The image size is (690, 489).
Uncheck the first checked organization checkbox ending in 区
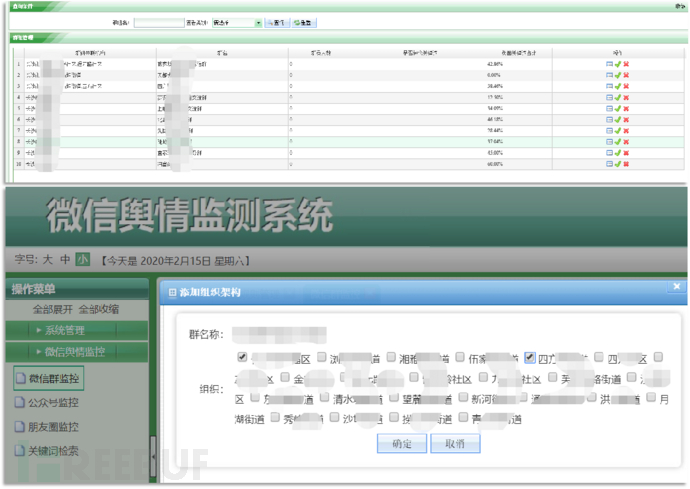point(242,357)
